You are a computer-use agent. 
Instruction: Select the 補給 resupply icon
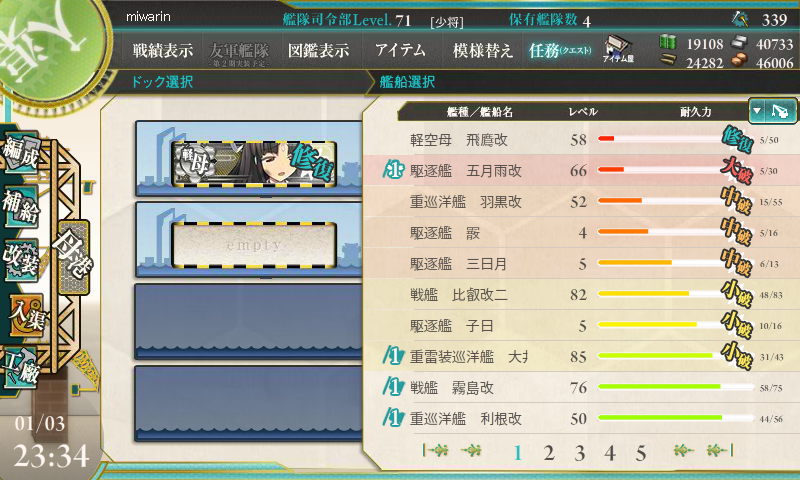tap(20, 207)
